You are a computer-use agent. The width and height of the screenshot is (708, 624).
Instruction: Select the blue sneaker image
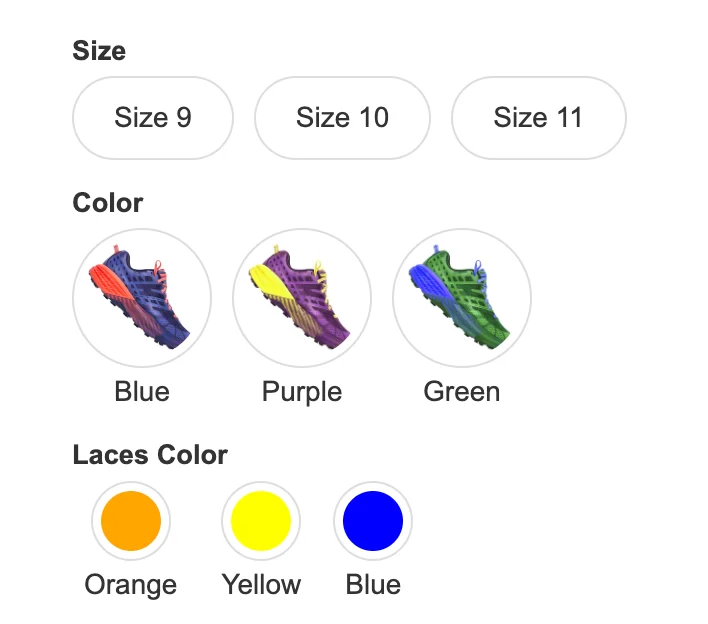[x=142, y=298]
